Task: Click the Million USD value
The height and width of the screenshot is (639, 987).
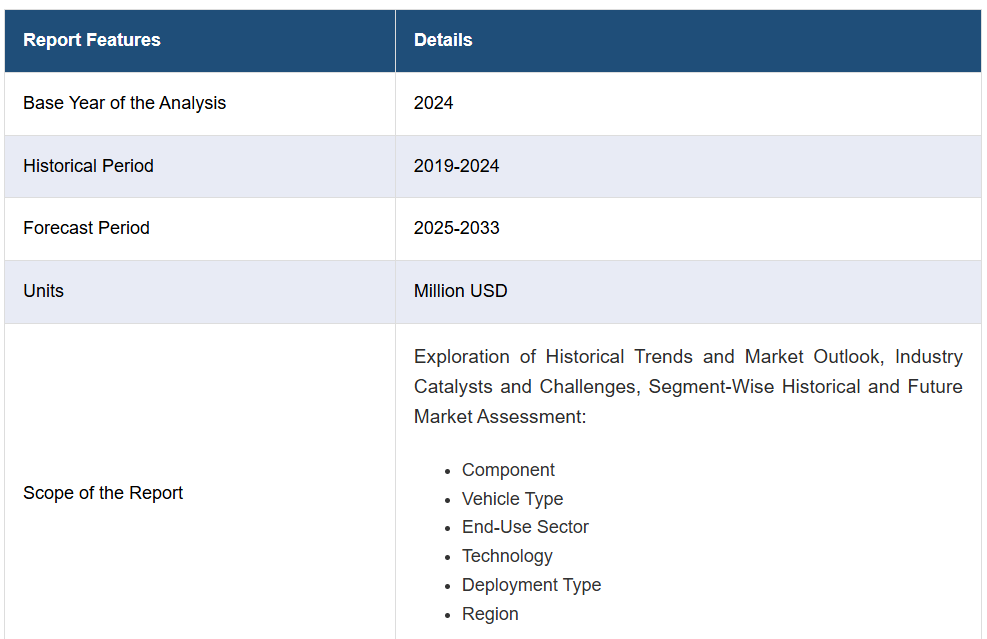Action: point(460,291)
